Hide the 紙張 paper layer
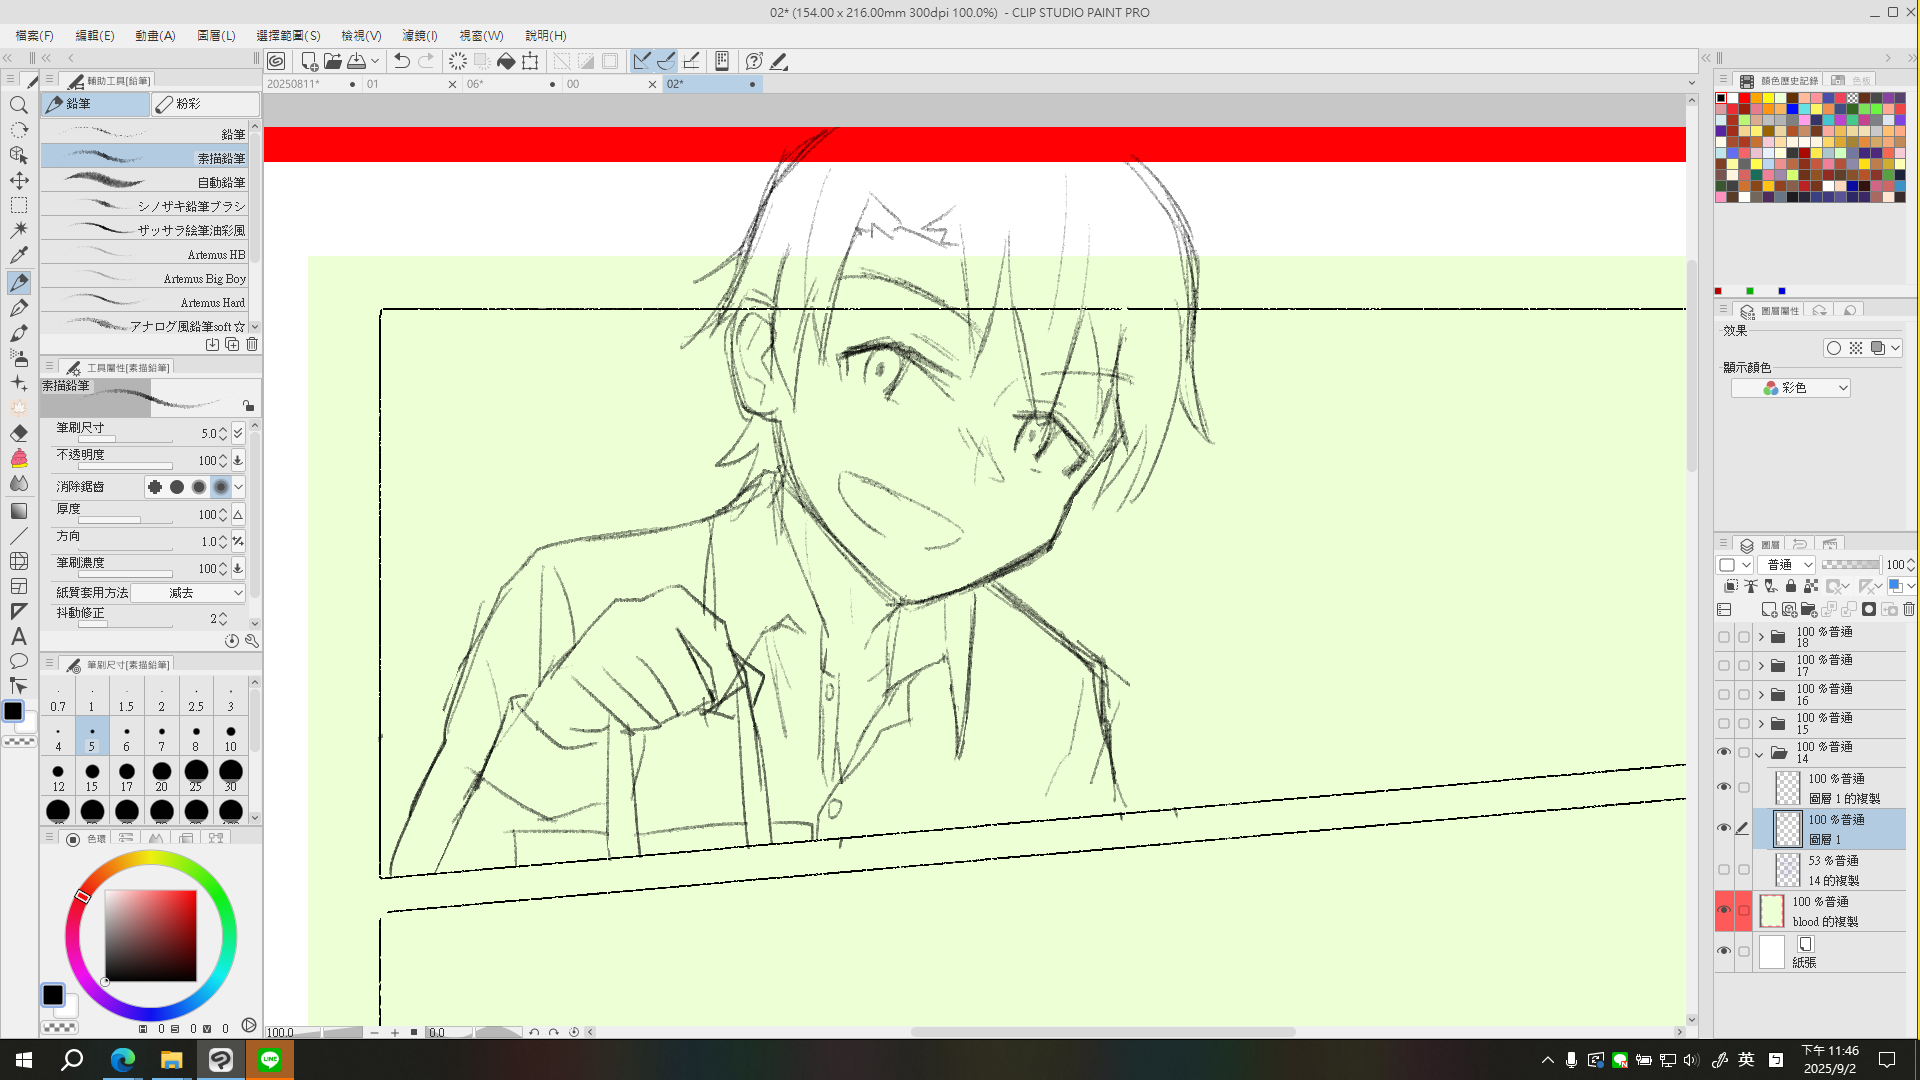The image size is (1920, 1080). pos(1723,951)
